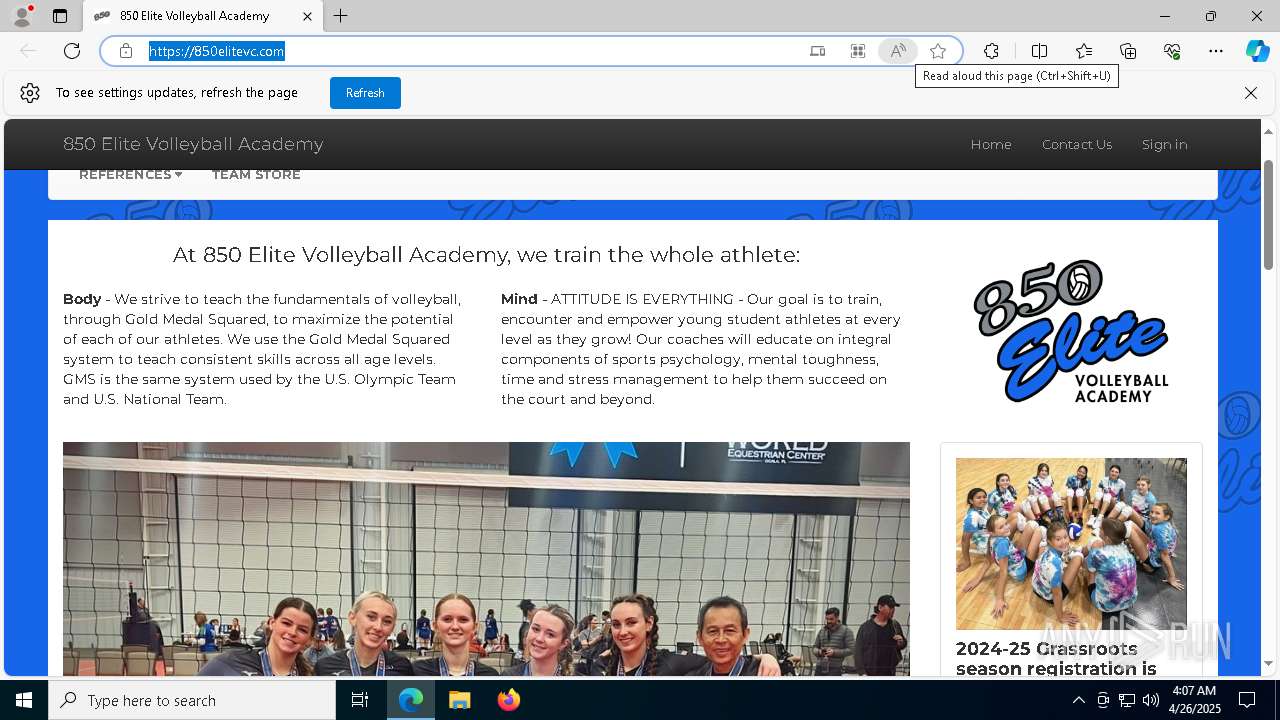The image size is (1280, 720).
Task: Click the 'Body' paragraph heading text
Action: pos(82,299)
